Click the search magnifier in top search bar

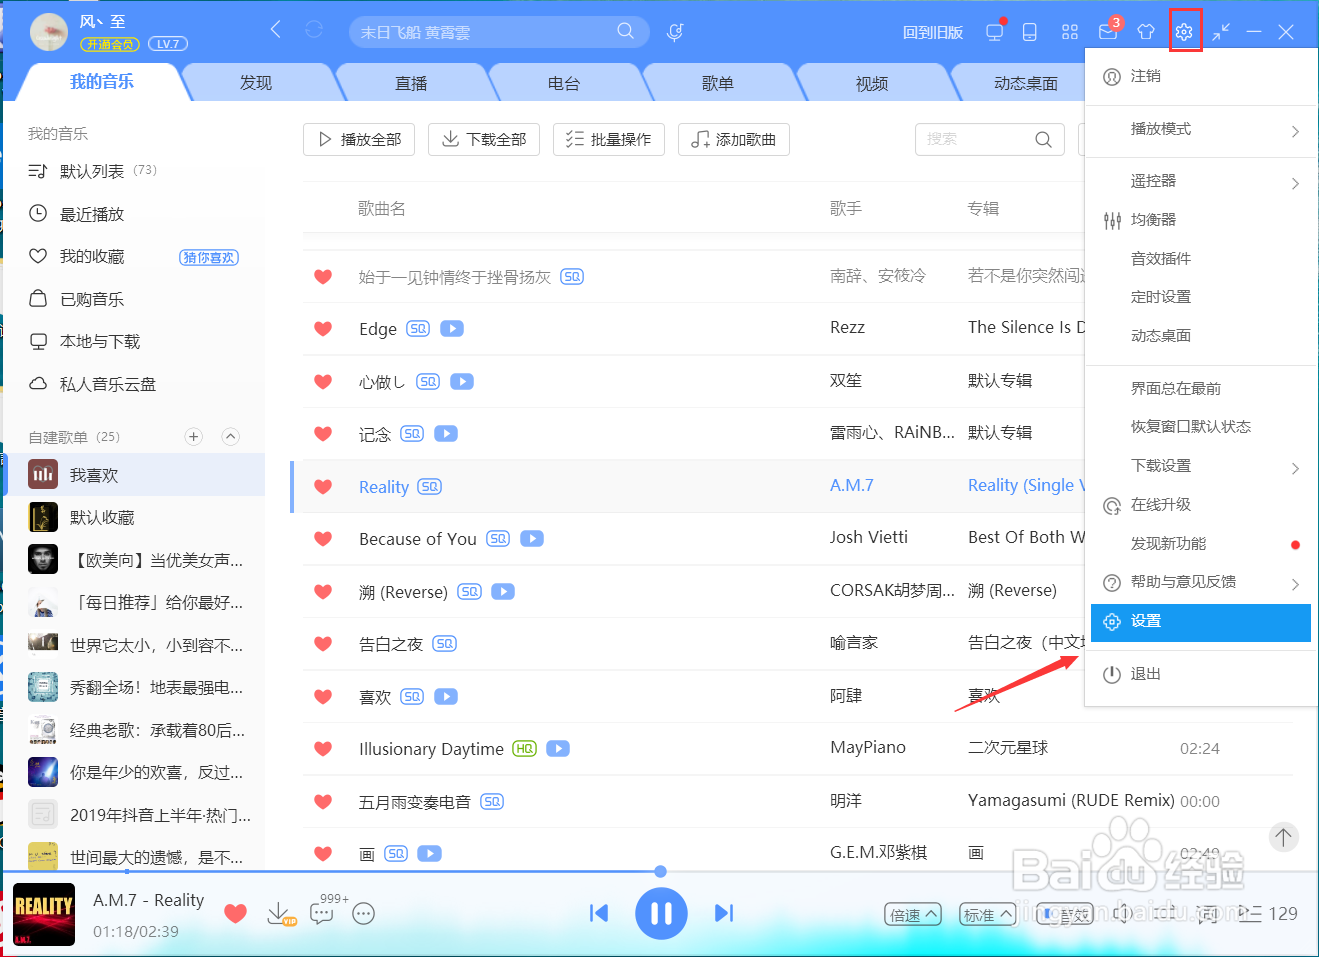[x=625, y=31]
